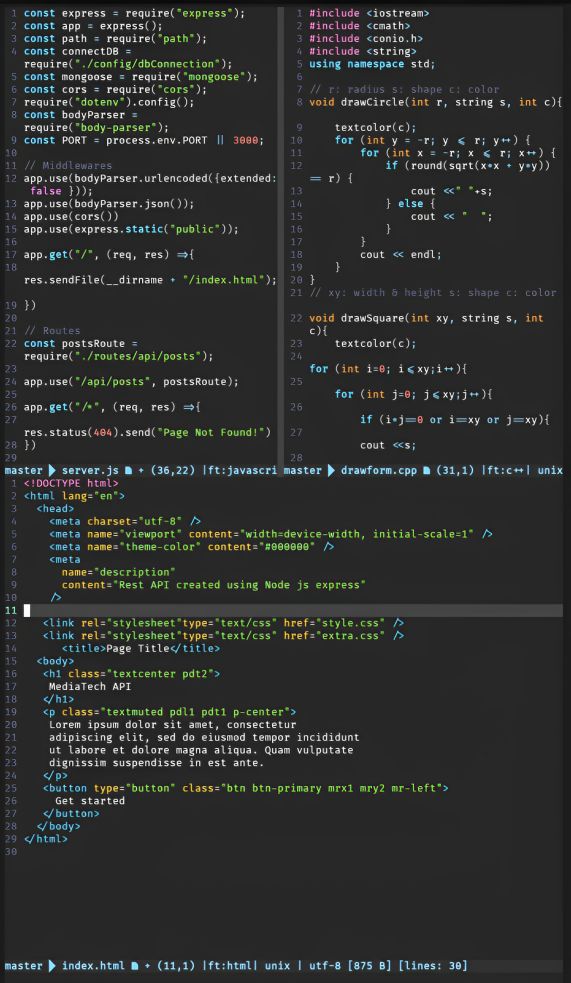Click the file icon after index.html in status line

(134, 965)
